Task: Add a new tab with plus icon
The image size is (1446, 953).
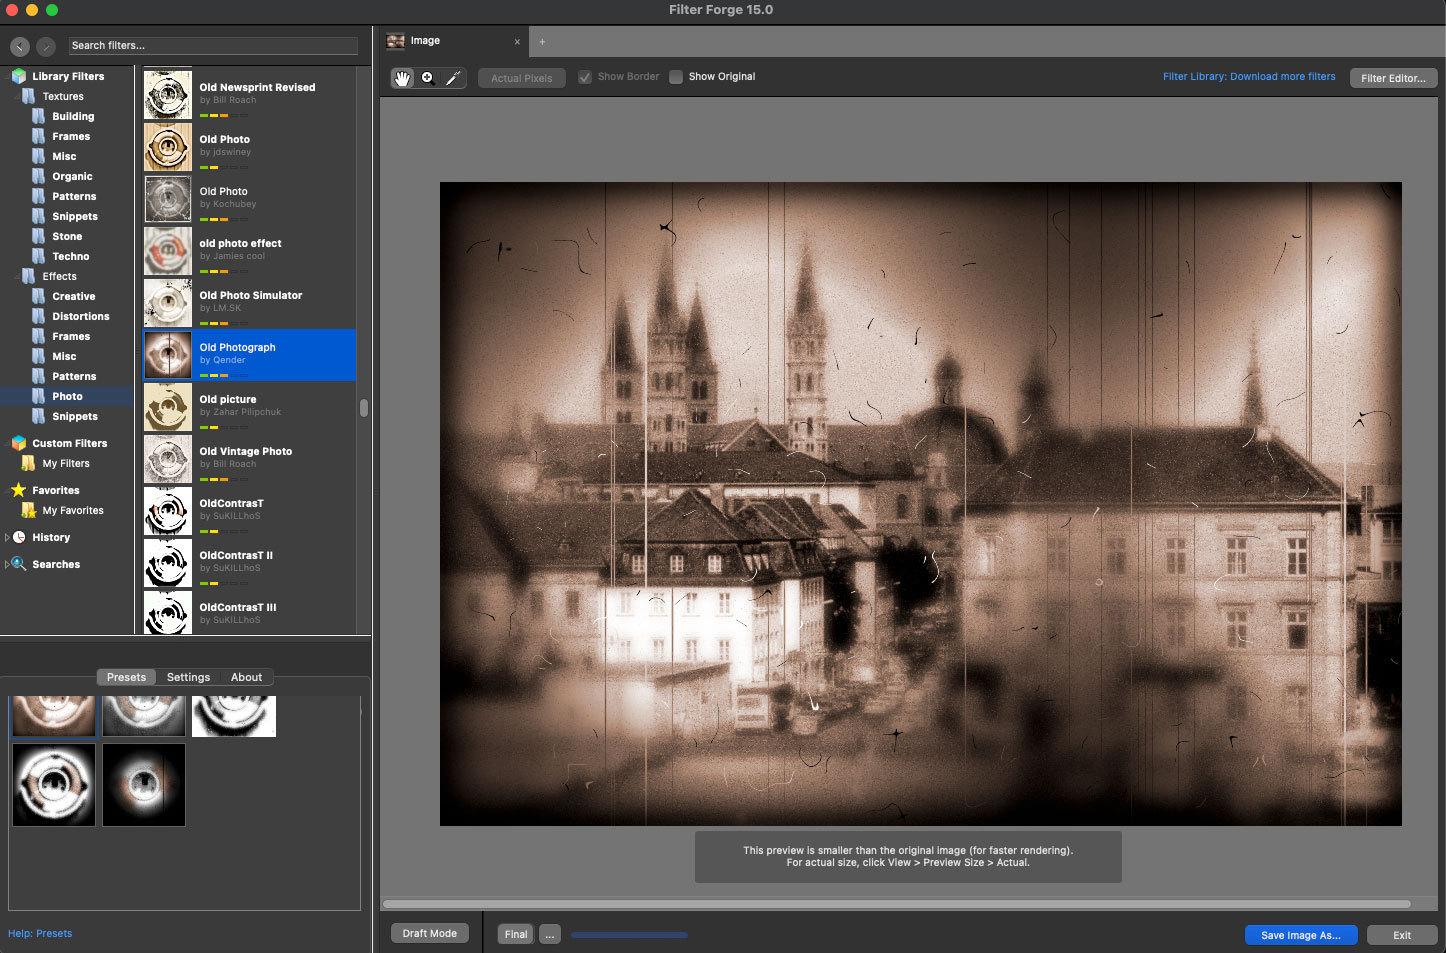Action: pyautogui.click(x=542, y=42)
